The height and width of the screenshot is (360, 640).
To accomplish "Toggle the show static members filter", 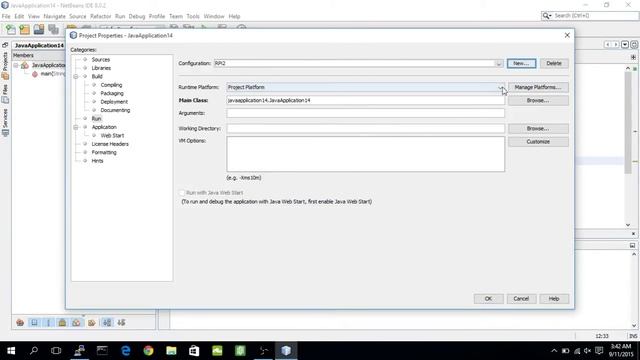I will pyautogui.click(x=49, y=322).
